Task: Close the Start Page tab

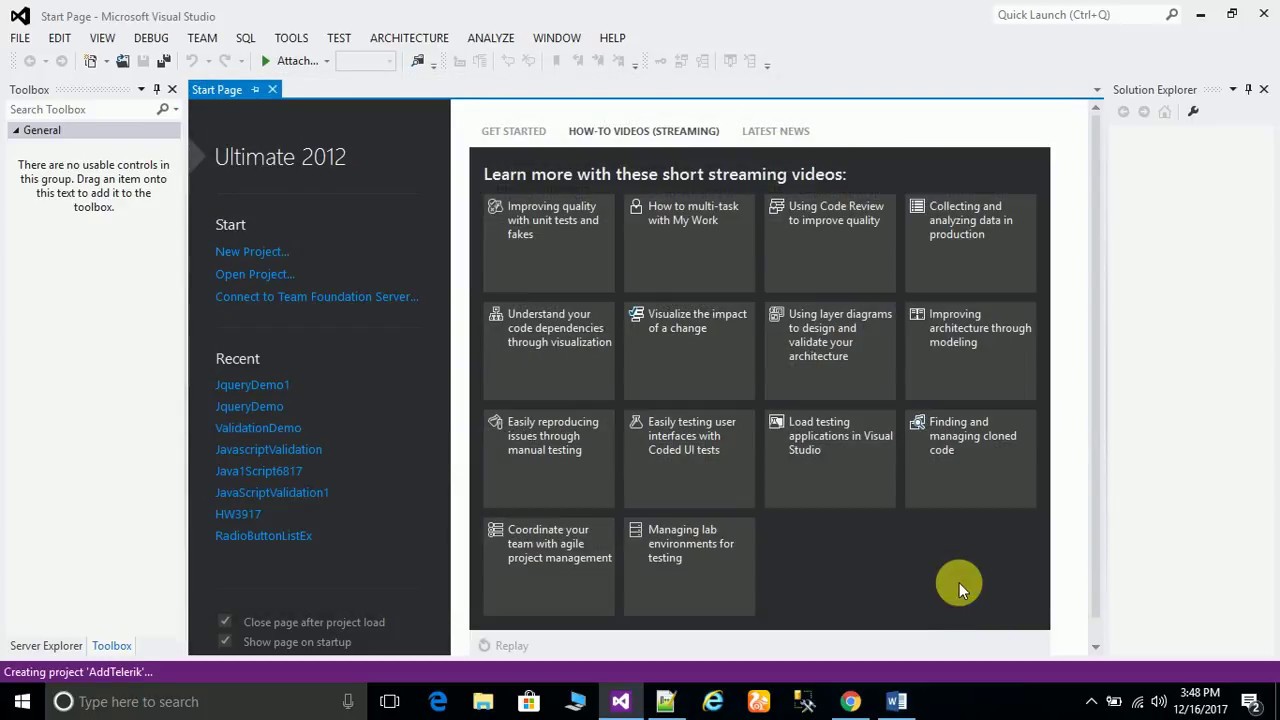Action: [x=272, y=90]
